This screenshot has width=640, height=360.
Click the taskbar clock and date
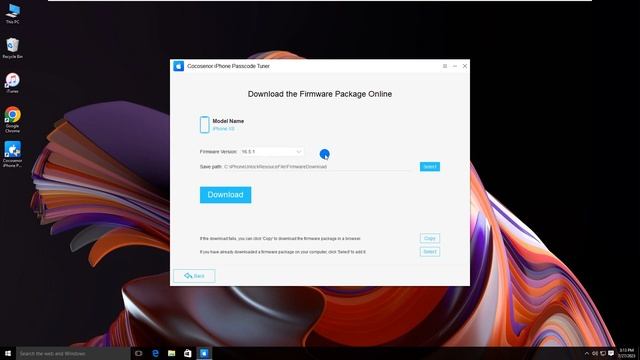(x=627, y=353)
